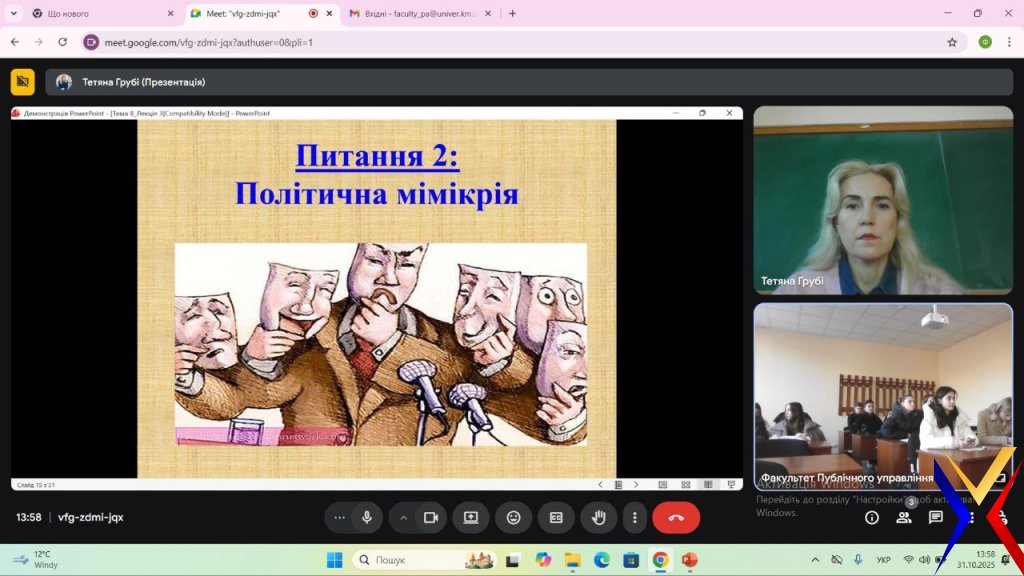Open the chat with everyone panel
Image resolution: width=1024 pixels, height=576 pixels.
click(936, 517)
